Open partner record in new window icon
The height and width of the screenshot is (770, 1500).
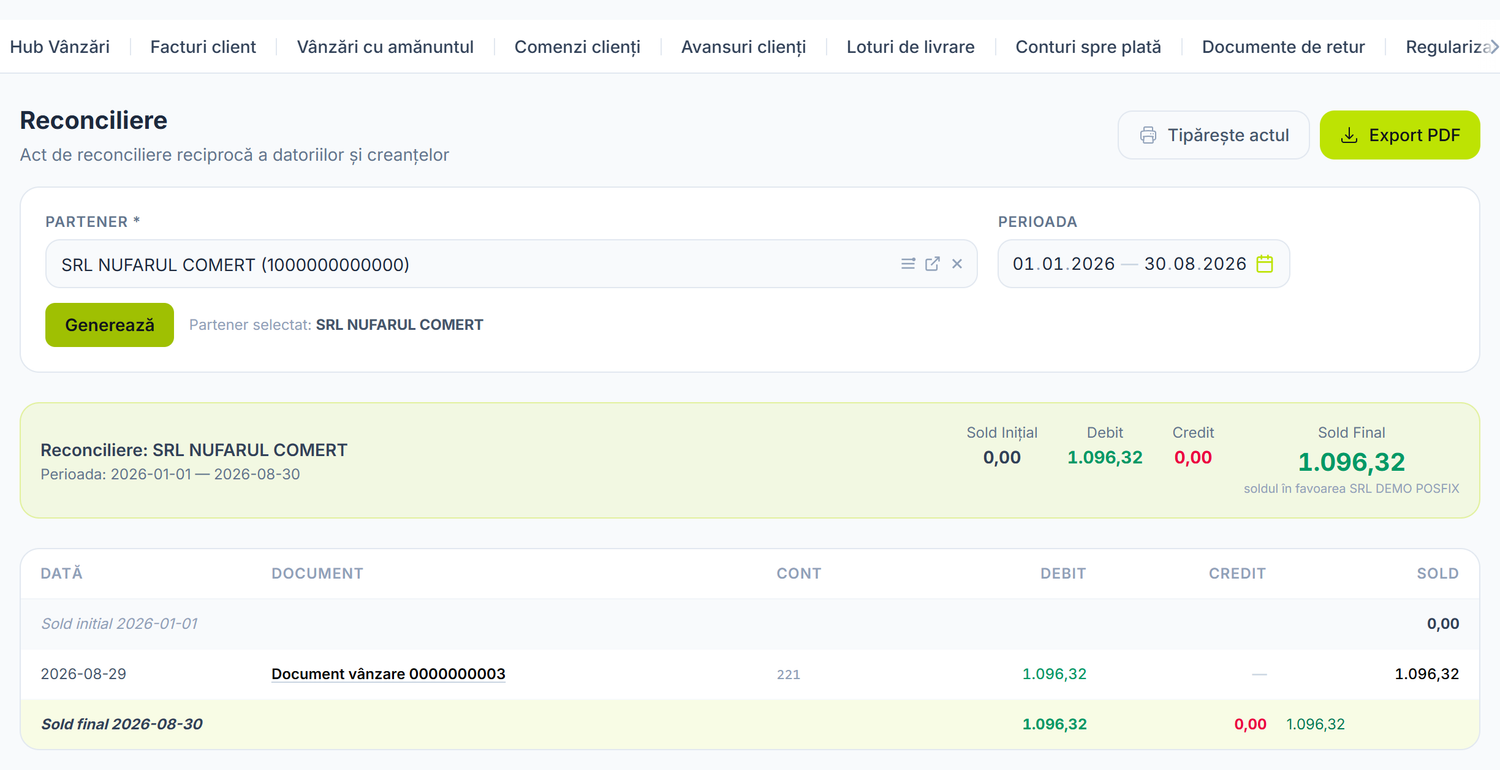[x=932, y=264]
